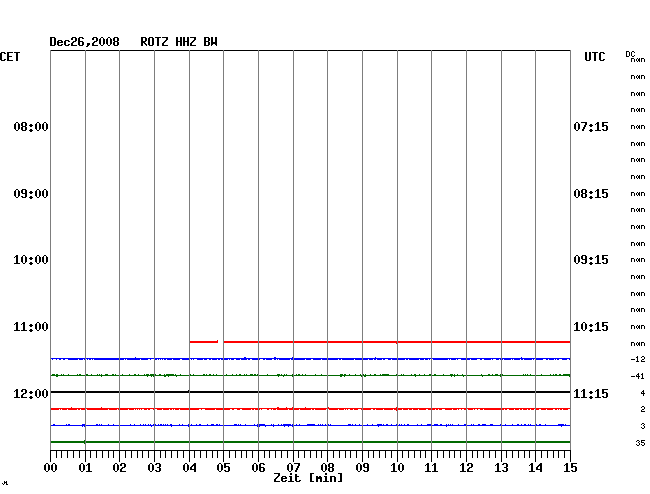
Task: Click the DC column header
Action: click(x=630, y=54)
